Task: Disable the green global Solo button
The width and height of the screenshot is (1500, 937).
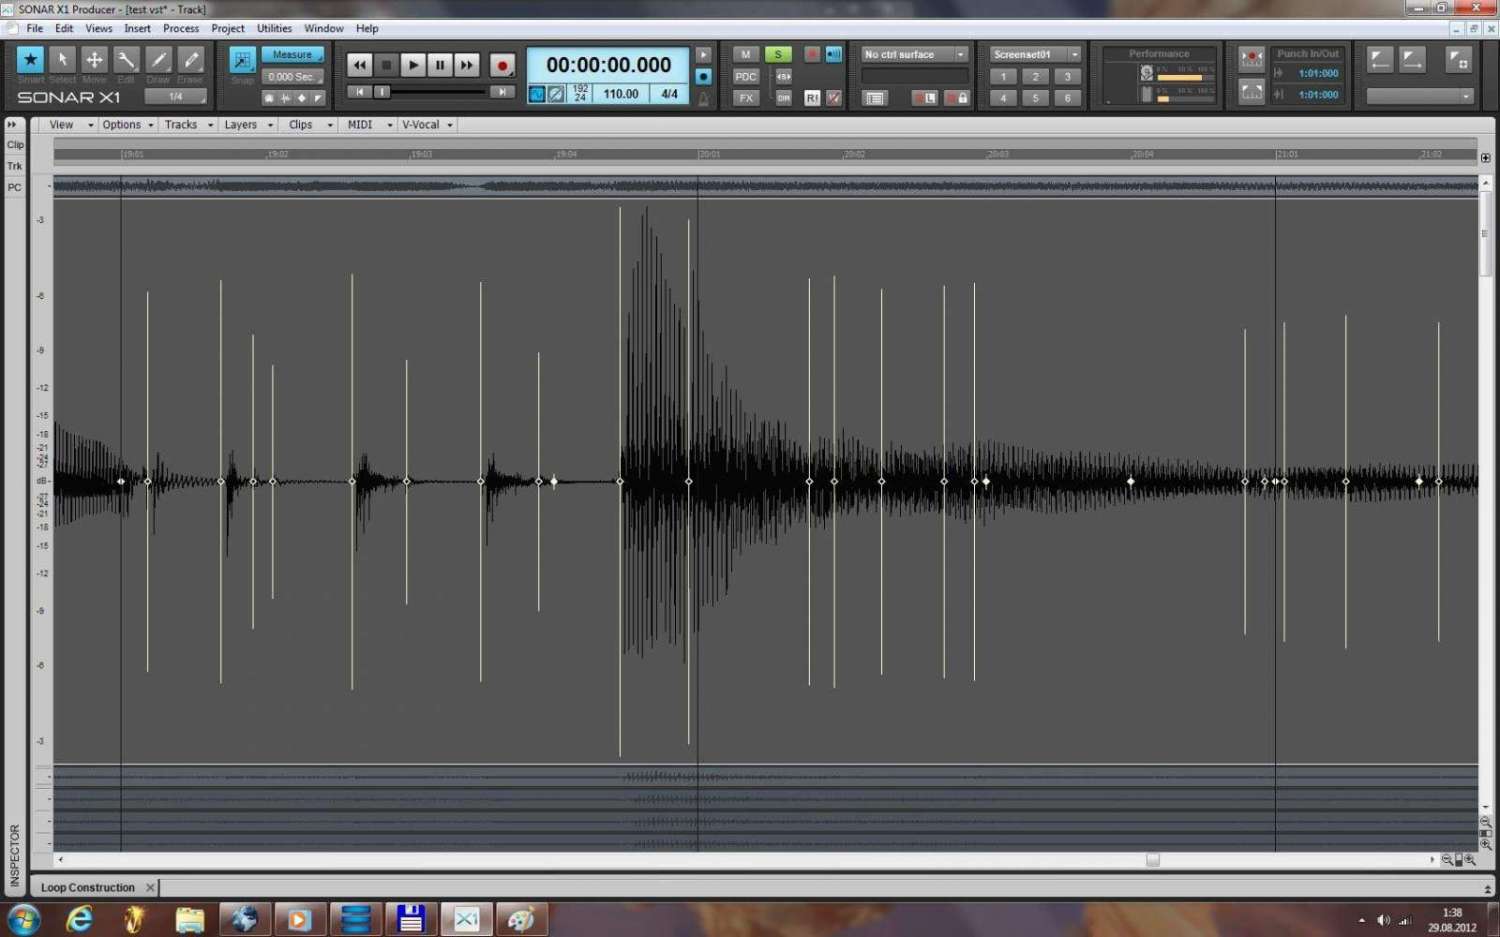Action: pyautogui.click(x=777, y=54)
